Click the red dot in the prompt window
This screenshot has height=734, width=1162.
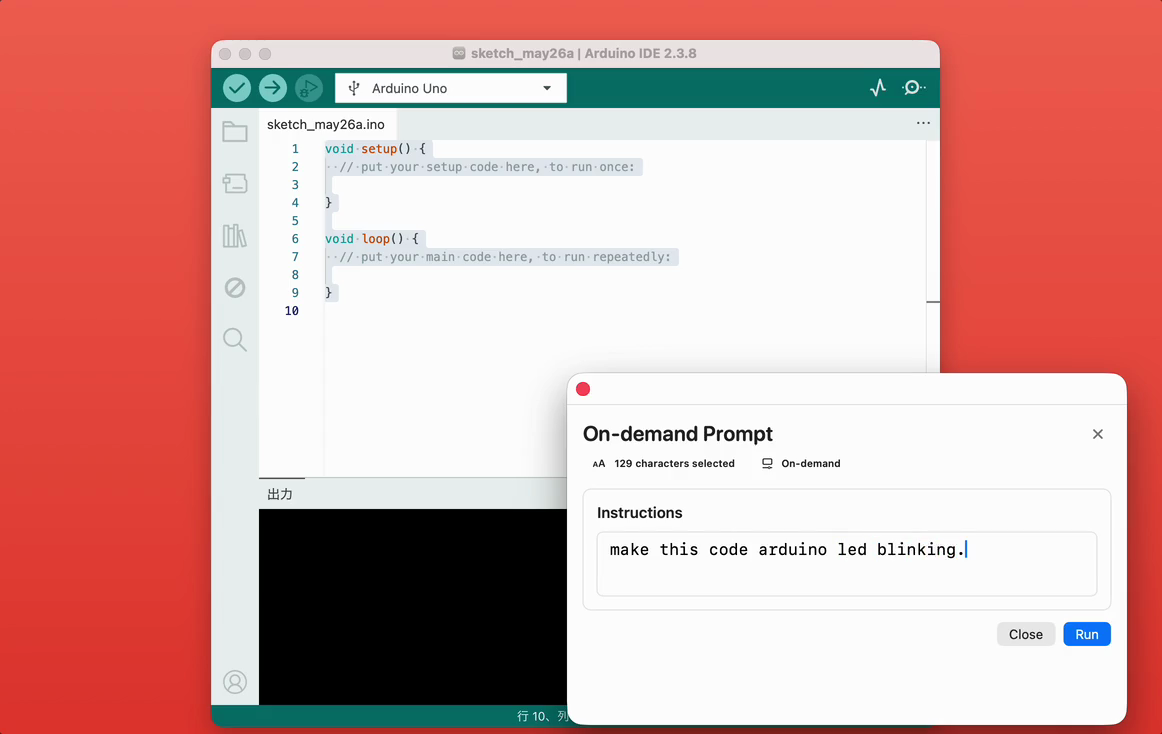(x=583, y=389)
